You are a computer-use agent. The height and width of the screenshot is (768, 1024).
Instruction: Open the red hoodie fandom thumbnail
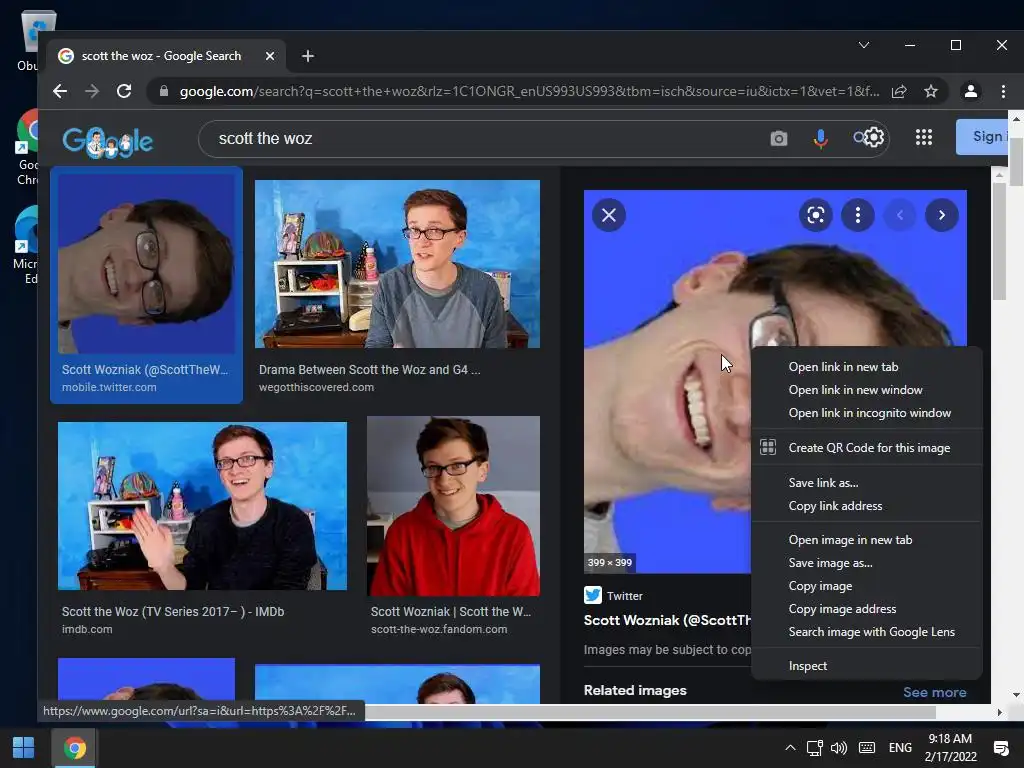click(453, 506)
